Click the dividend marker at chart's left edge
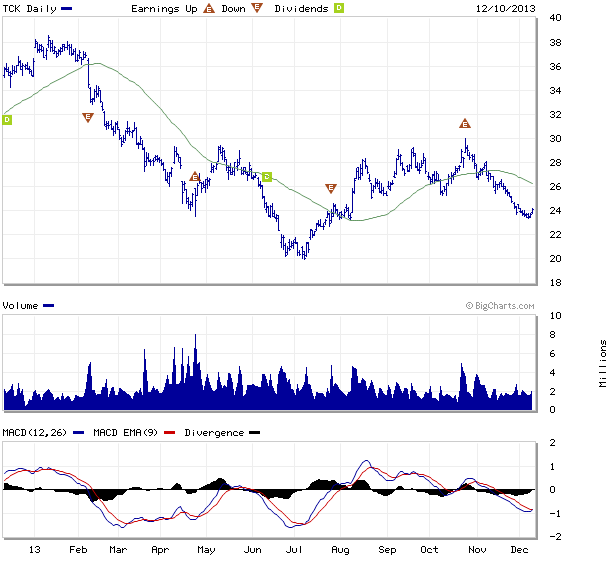Viewport: 614px width, 564px height. [x=7, y=120]
